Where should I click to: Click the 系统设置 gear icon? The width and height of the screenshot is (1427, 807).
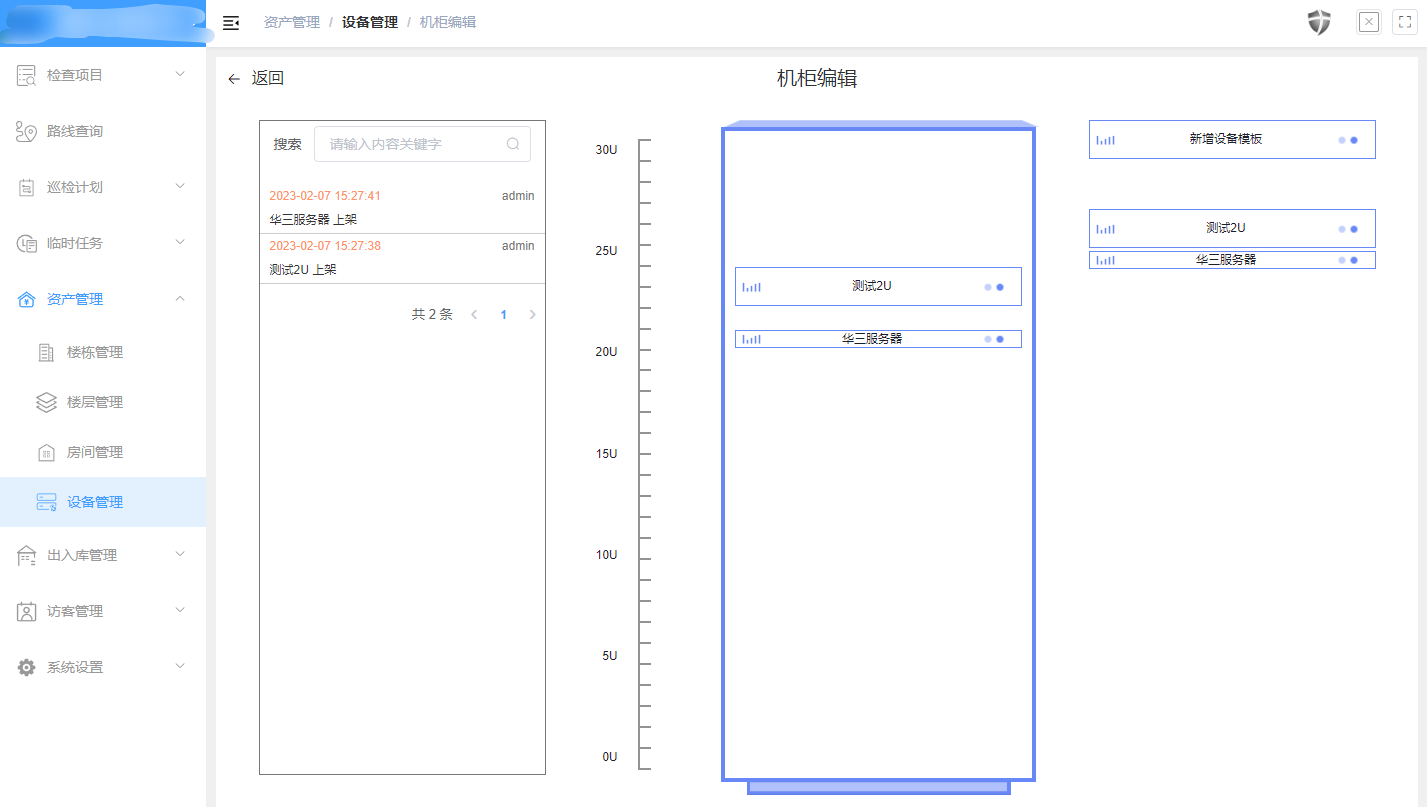point(26,667)
